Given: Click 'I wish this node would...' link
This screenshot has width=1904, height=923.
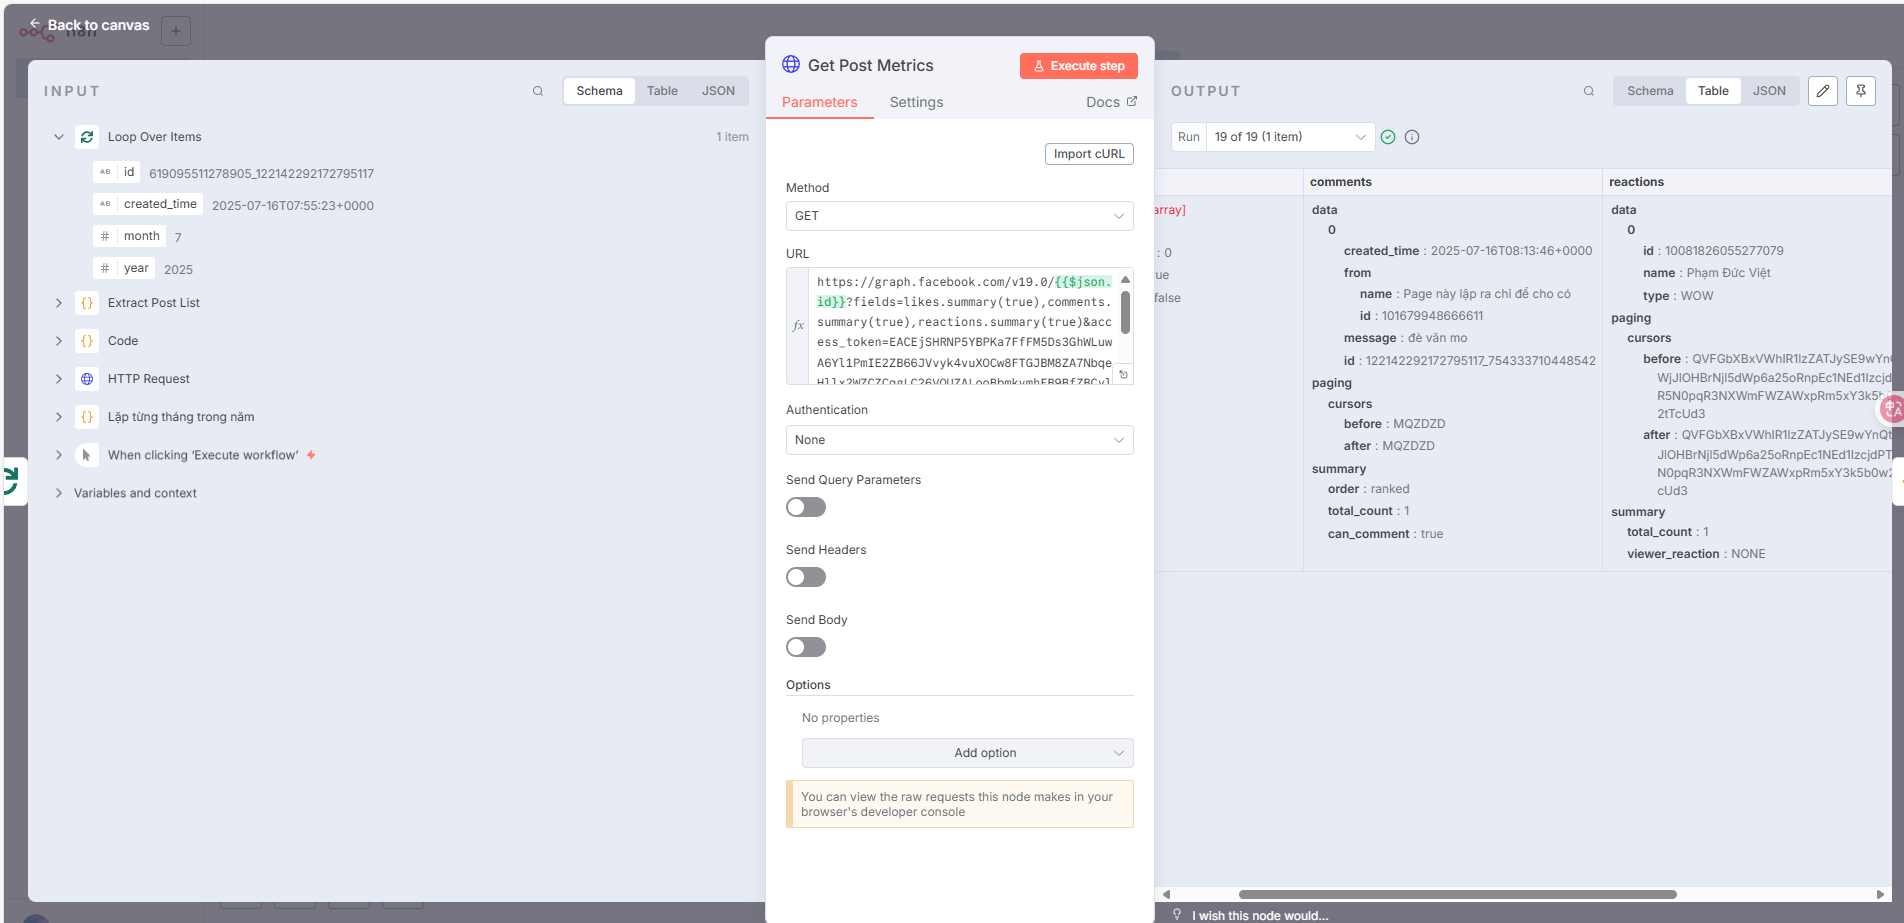Looking at the screenshot, I should 1260,915.
